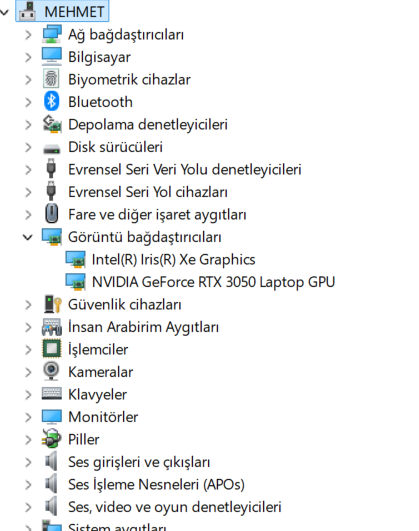Expand the Monitörler category arrow

point(28,417)
